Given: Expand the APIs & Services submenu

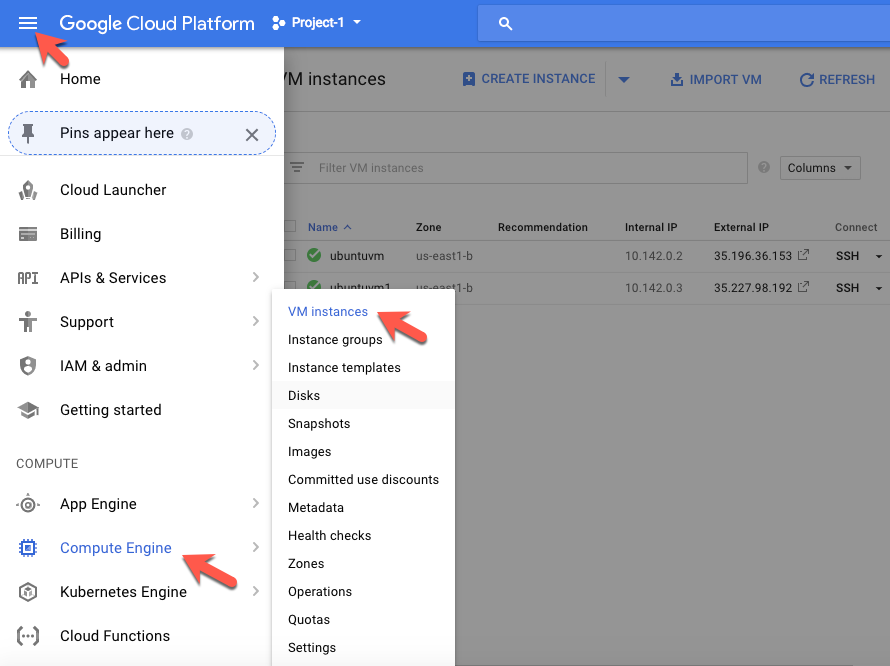Looking at the screenshot, I should 256,278.
